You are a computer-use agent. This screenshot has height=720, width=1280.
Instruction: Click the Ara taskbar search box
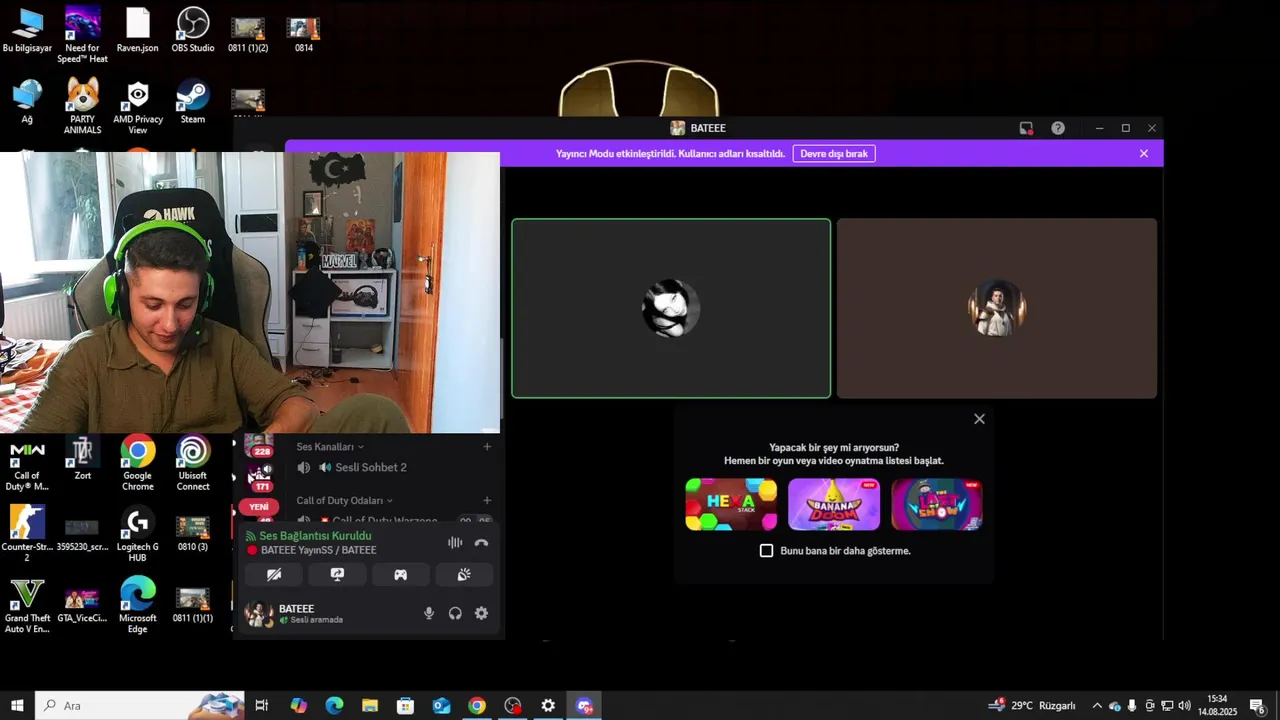pos(139,705)
